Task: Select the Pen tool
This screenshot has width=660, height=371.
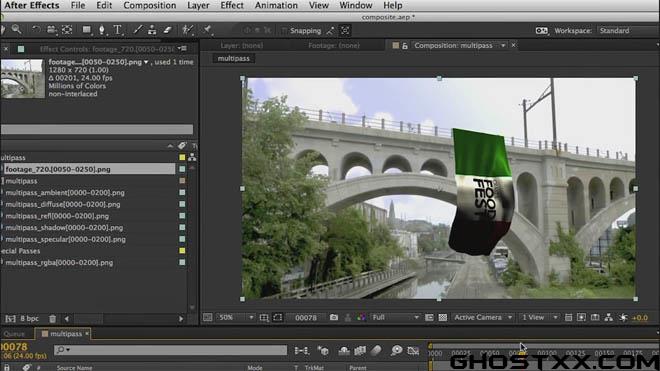Action: click(101, 30)
